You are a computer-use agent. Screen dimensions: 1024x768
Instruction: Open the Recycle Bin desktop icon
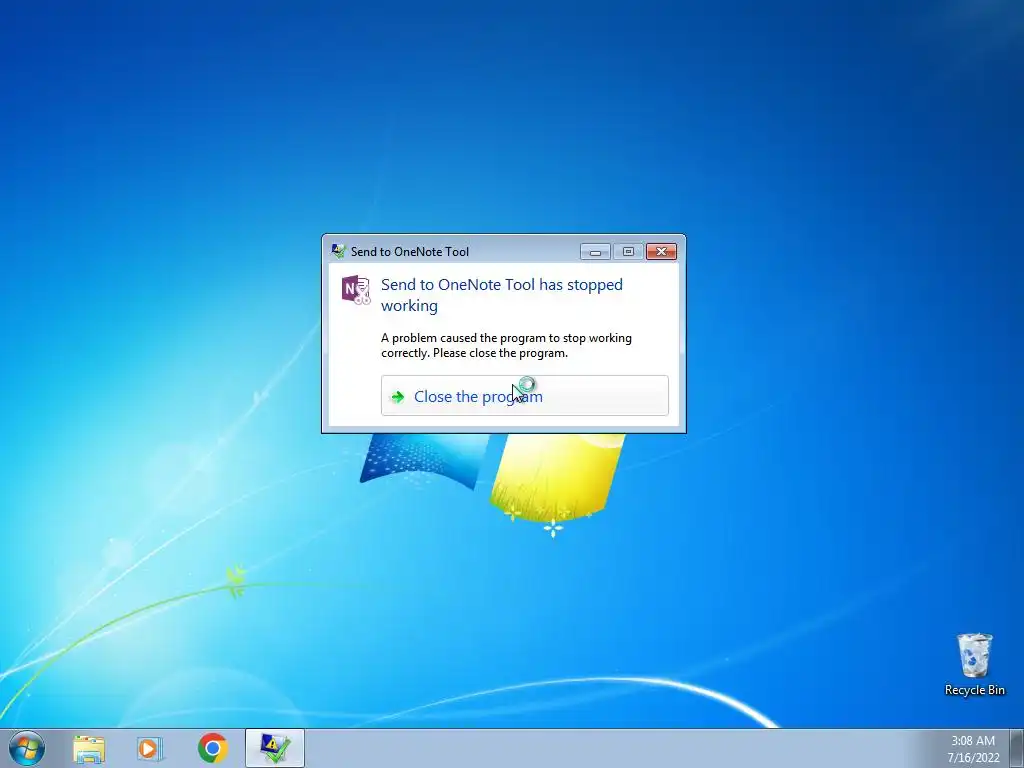point(974,664)
